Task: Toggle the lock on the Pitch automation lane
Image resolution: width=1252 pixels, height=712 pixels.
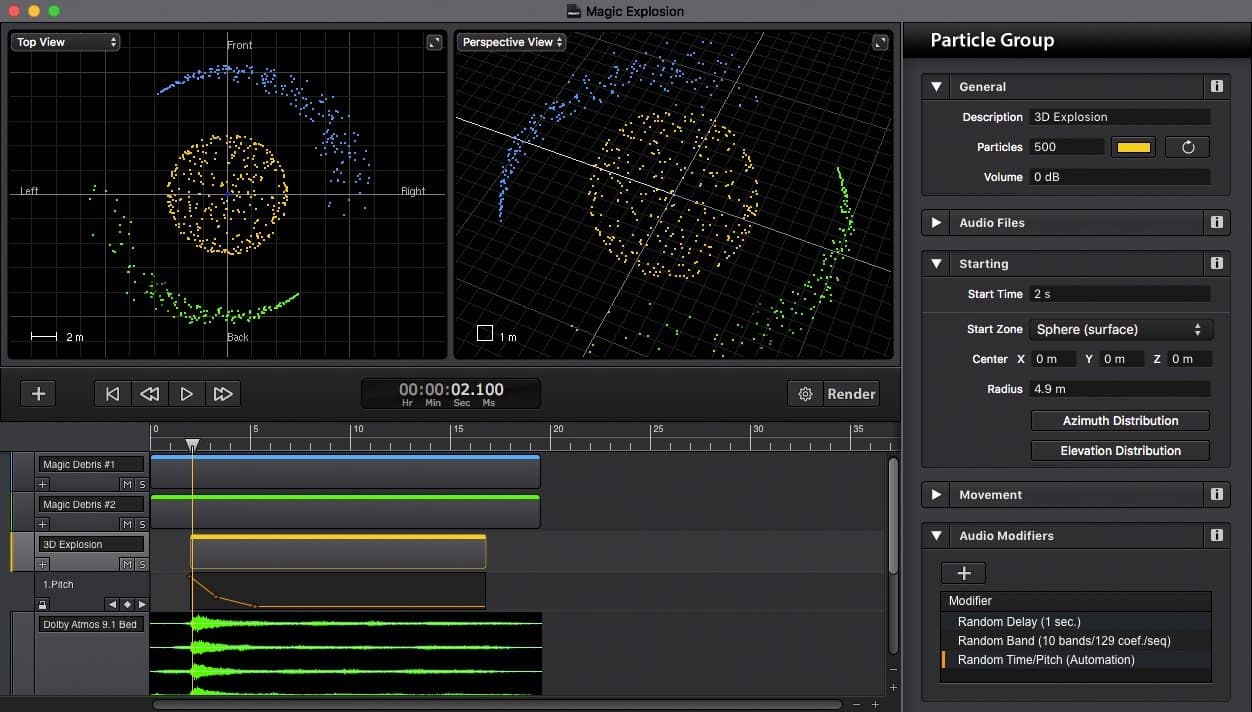Action: point(42,604)
